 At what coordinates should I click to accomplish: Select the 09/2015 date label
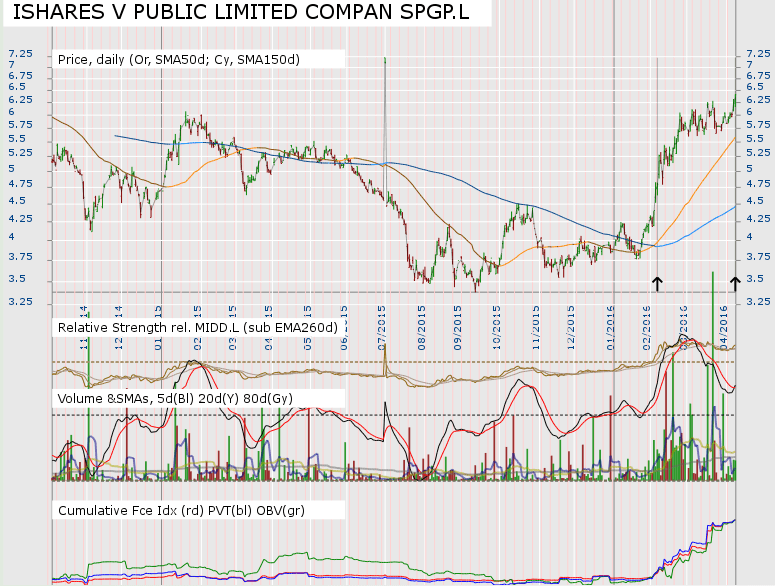click(458, 328)
